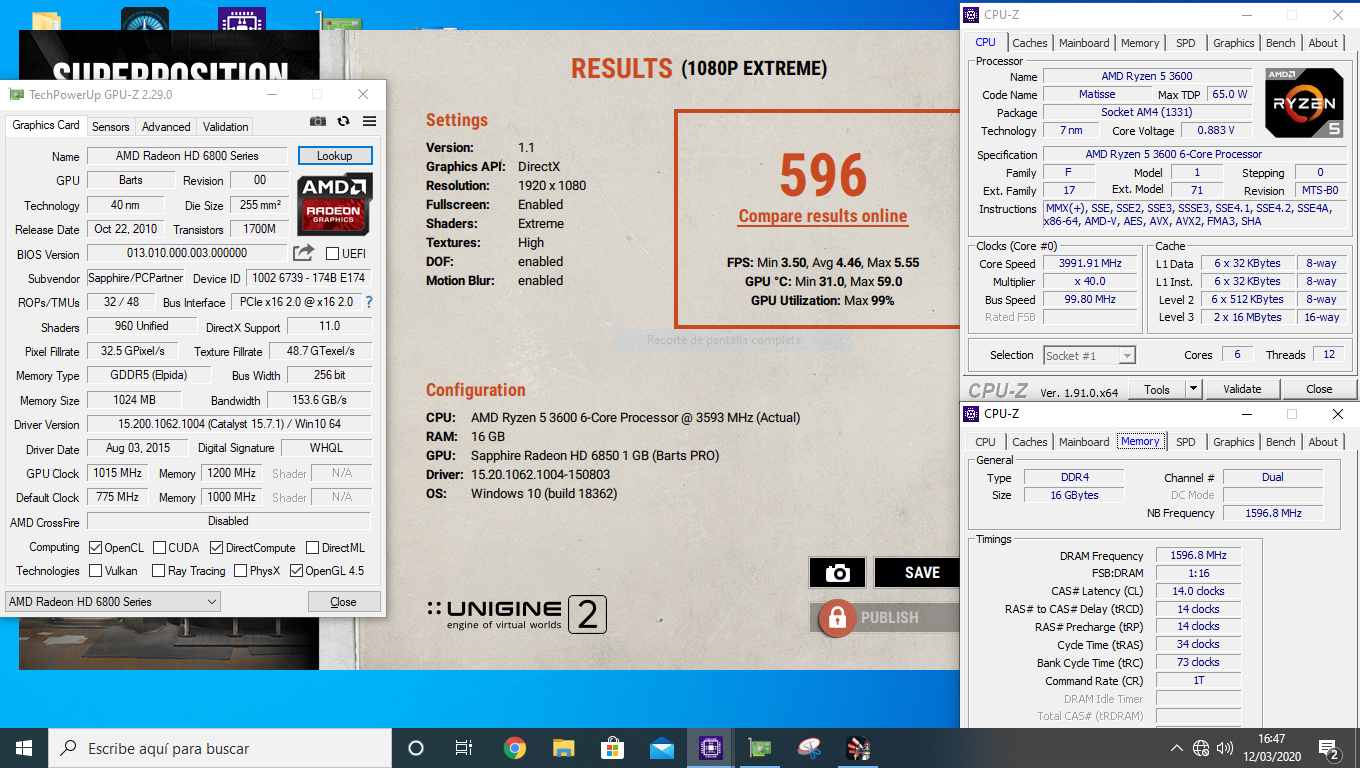Viewport: 1360px width, 768px height.
Task: Open Task View on taskbar
Action: coord(464,748)
